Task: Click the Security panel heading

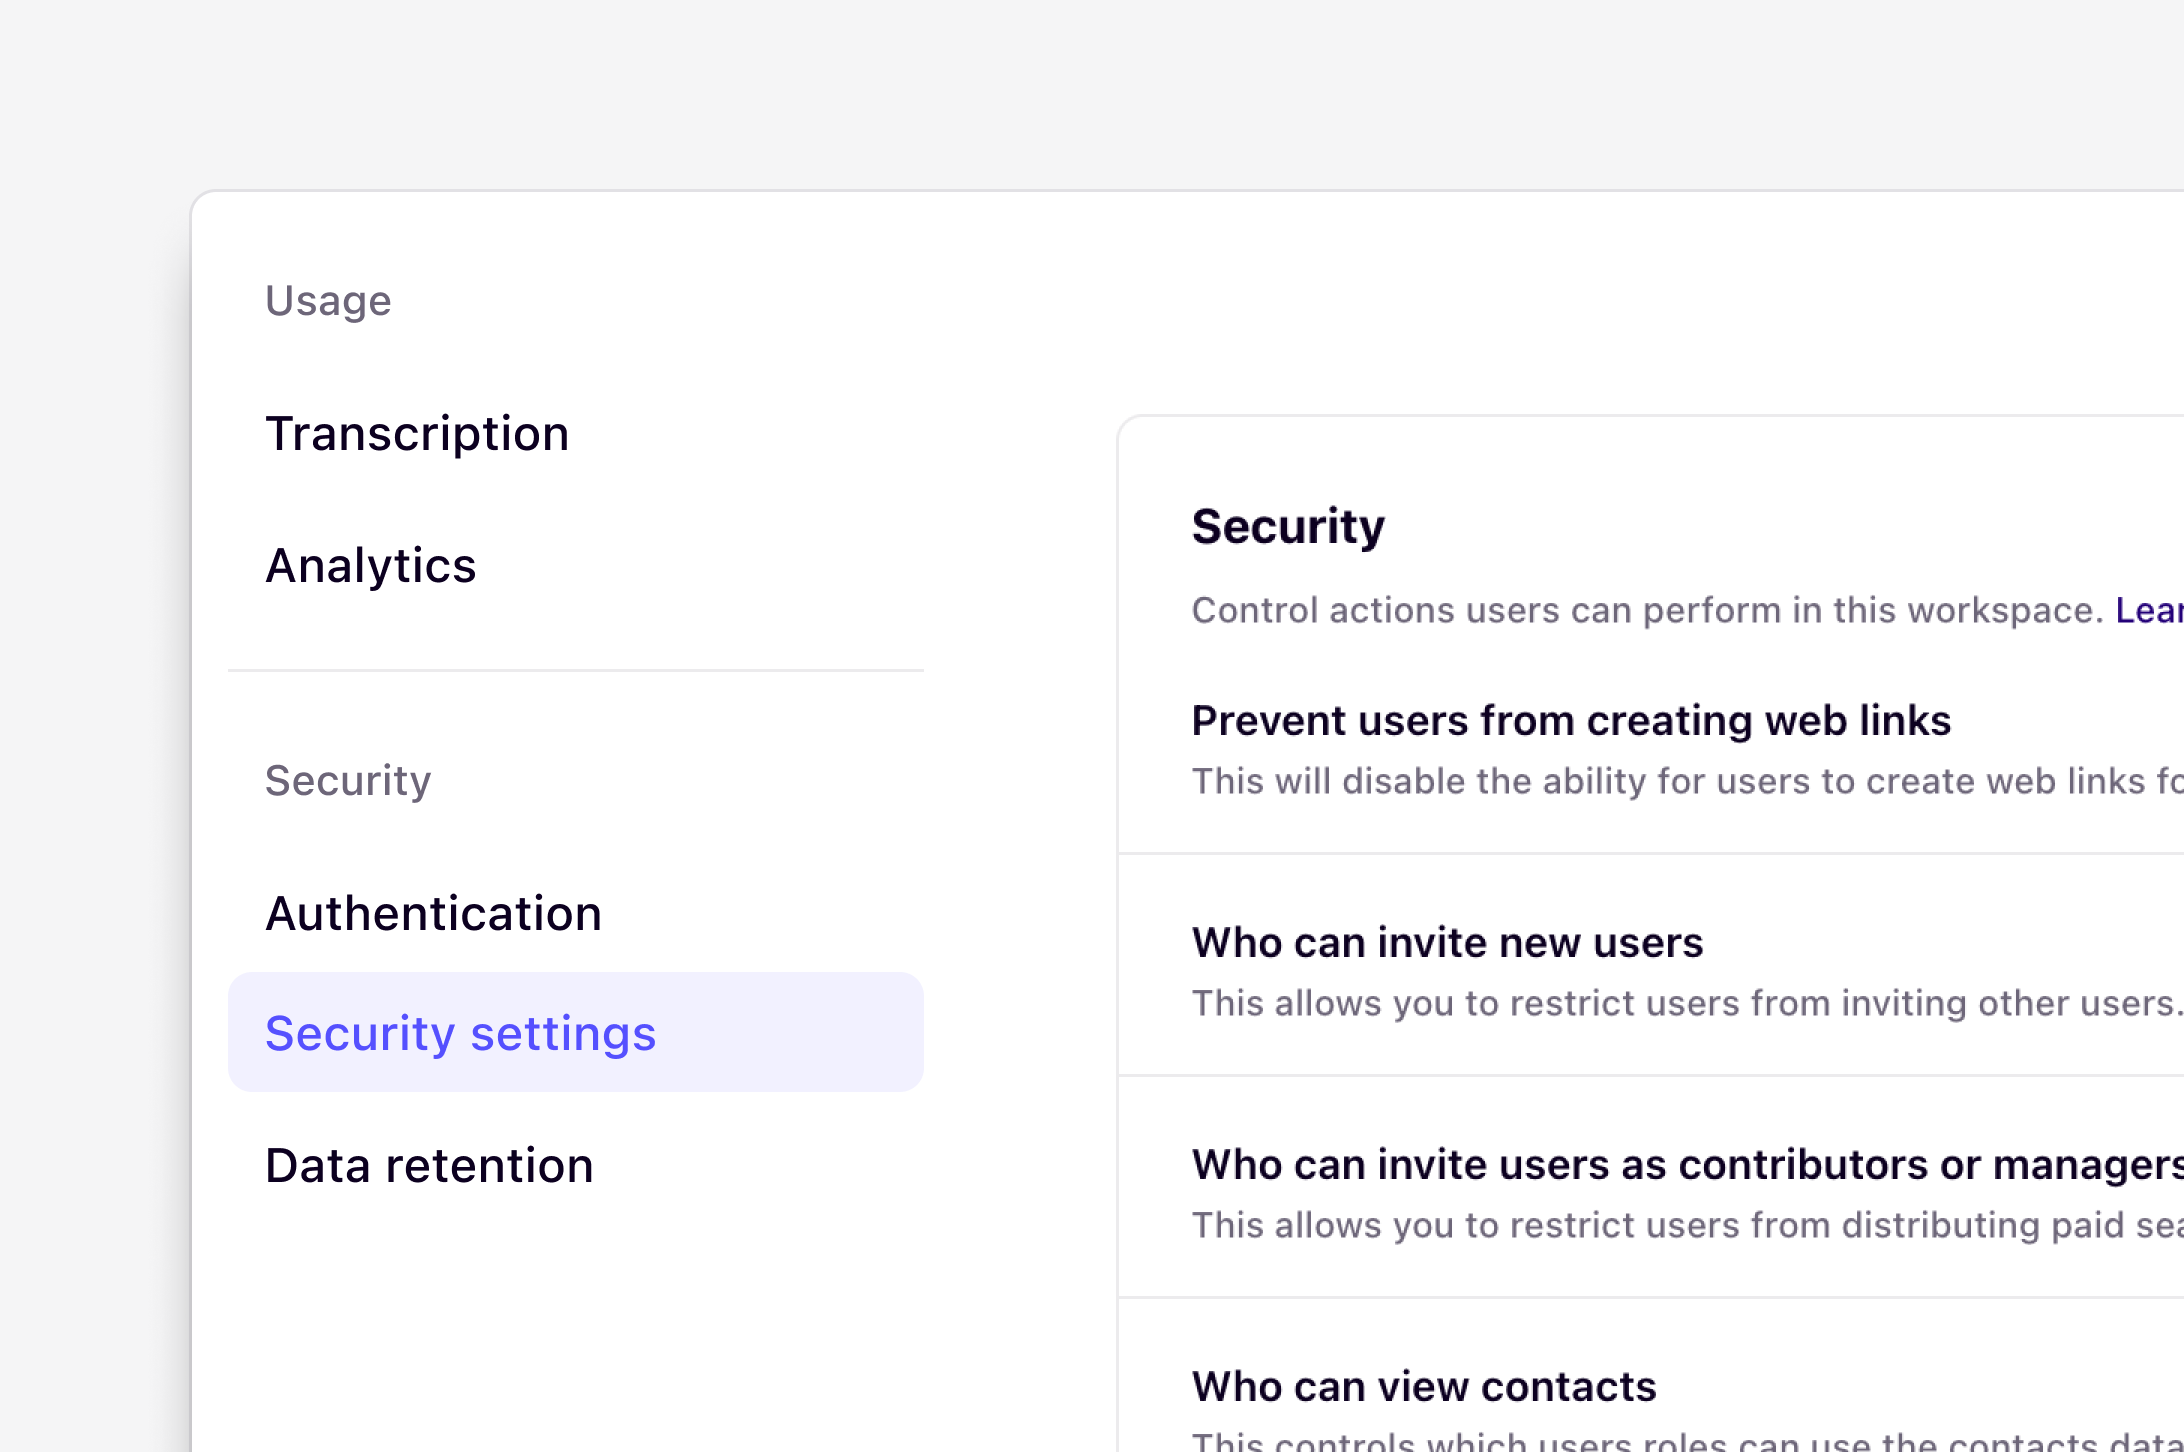Action: (x=1288, y=525)
